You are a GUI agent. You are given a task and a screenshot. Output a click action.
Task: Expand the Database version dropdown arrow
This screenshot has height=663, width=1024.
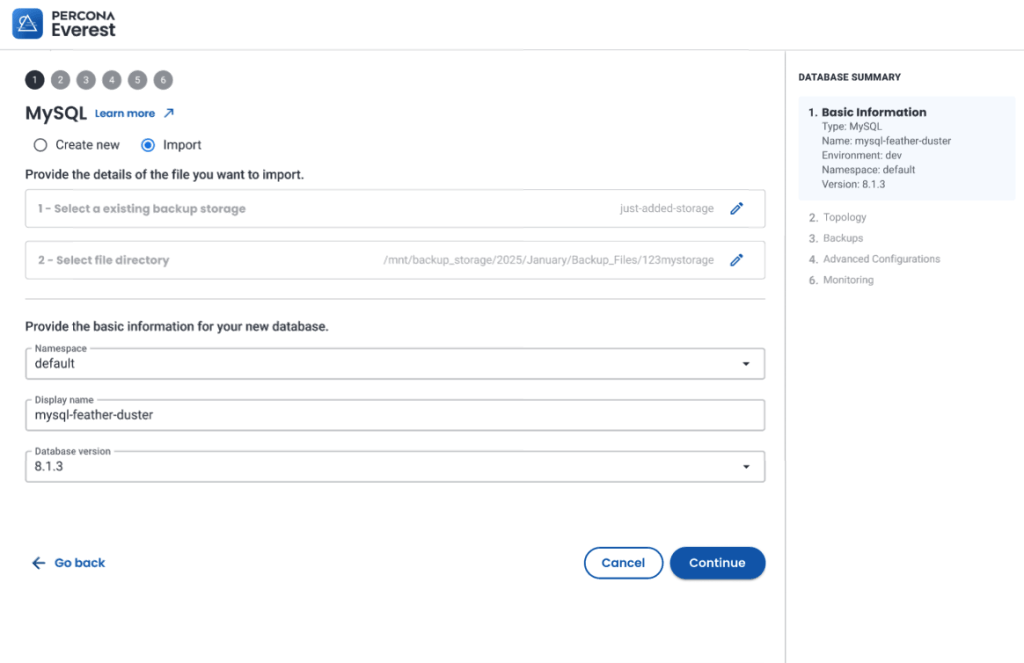tap(746, 467)
